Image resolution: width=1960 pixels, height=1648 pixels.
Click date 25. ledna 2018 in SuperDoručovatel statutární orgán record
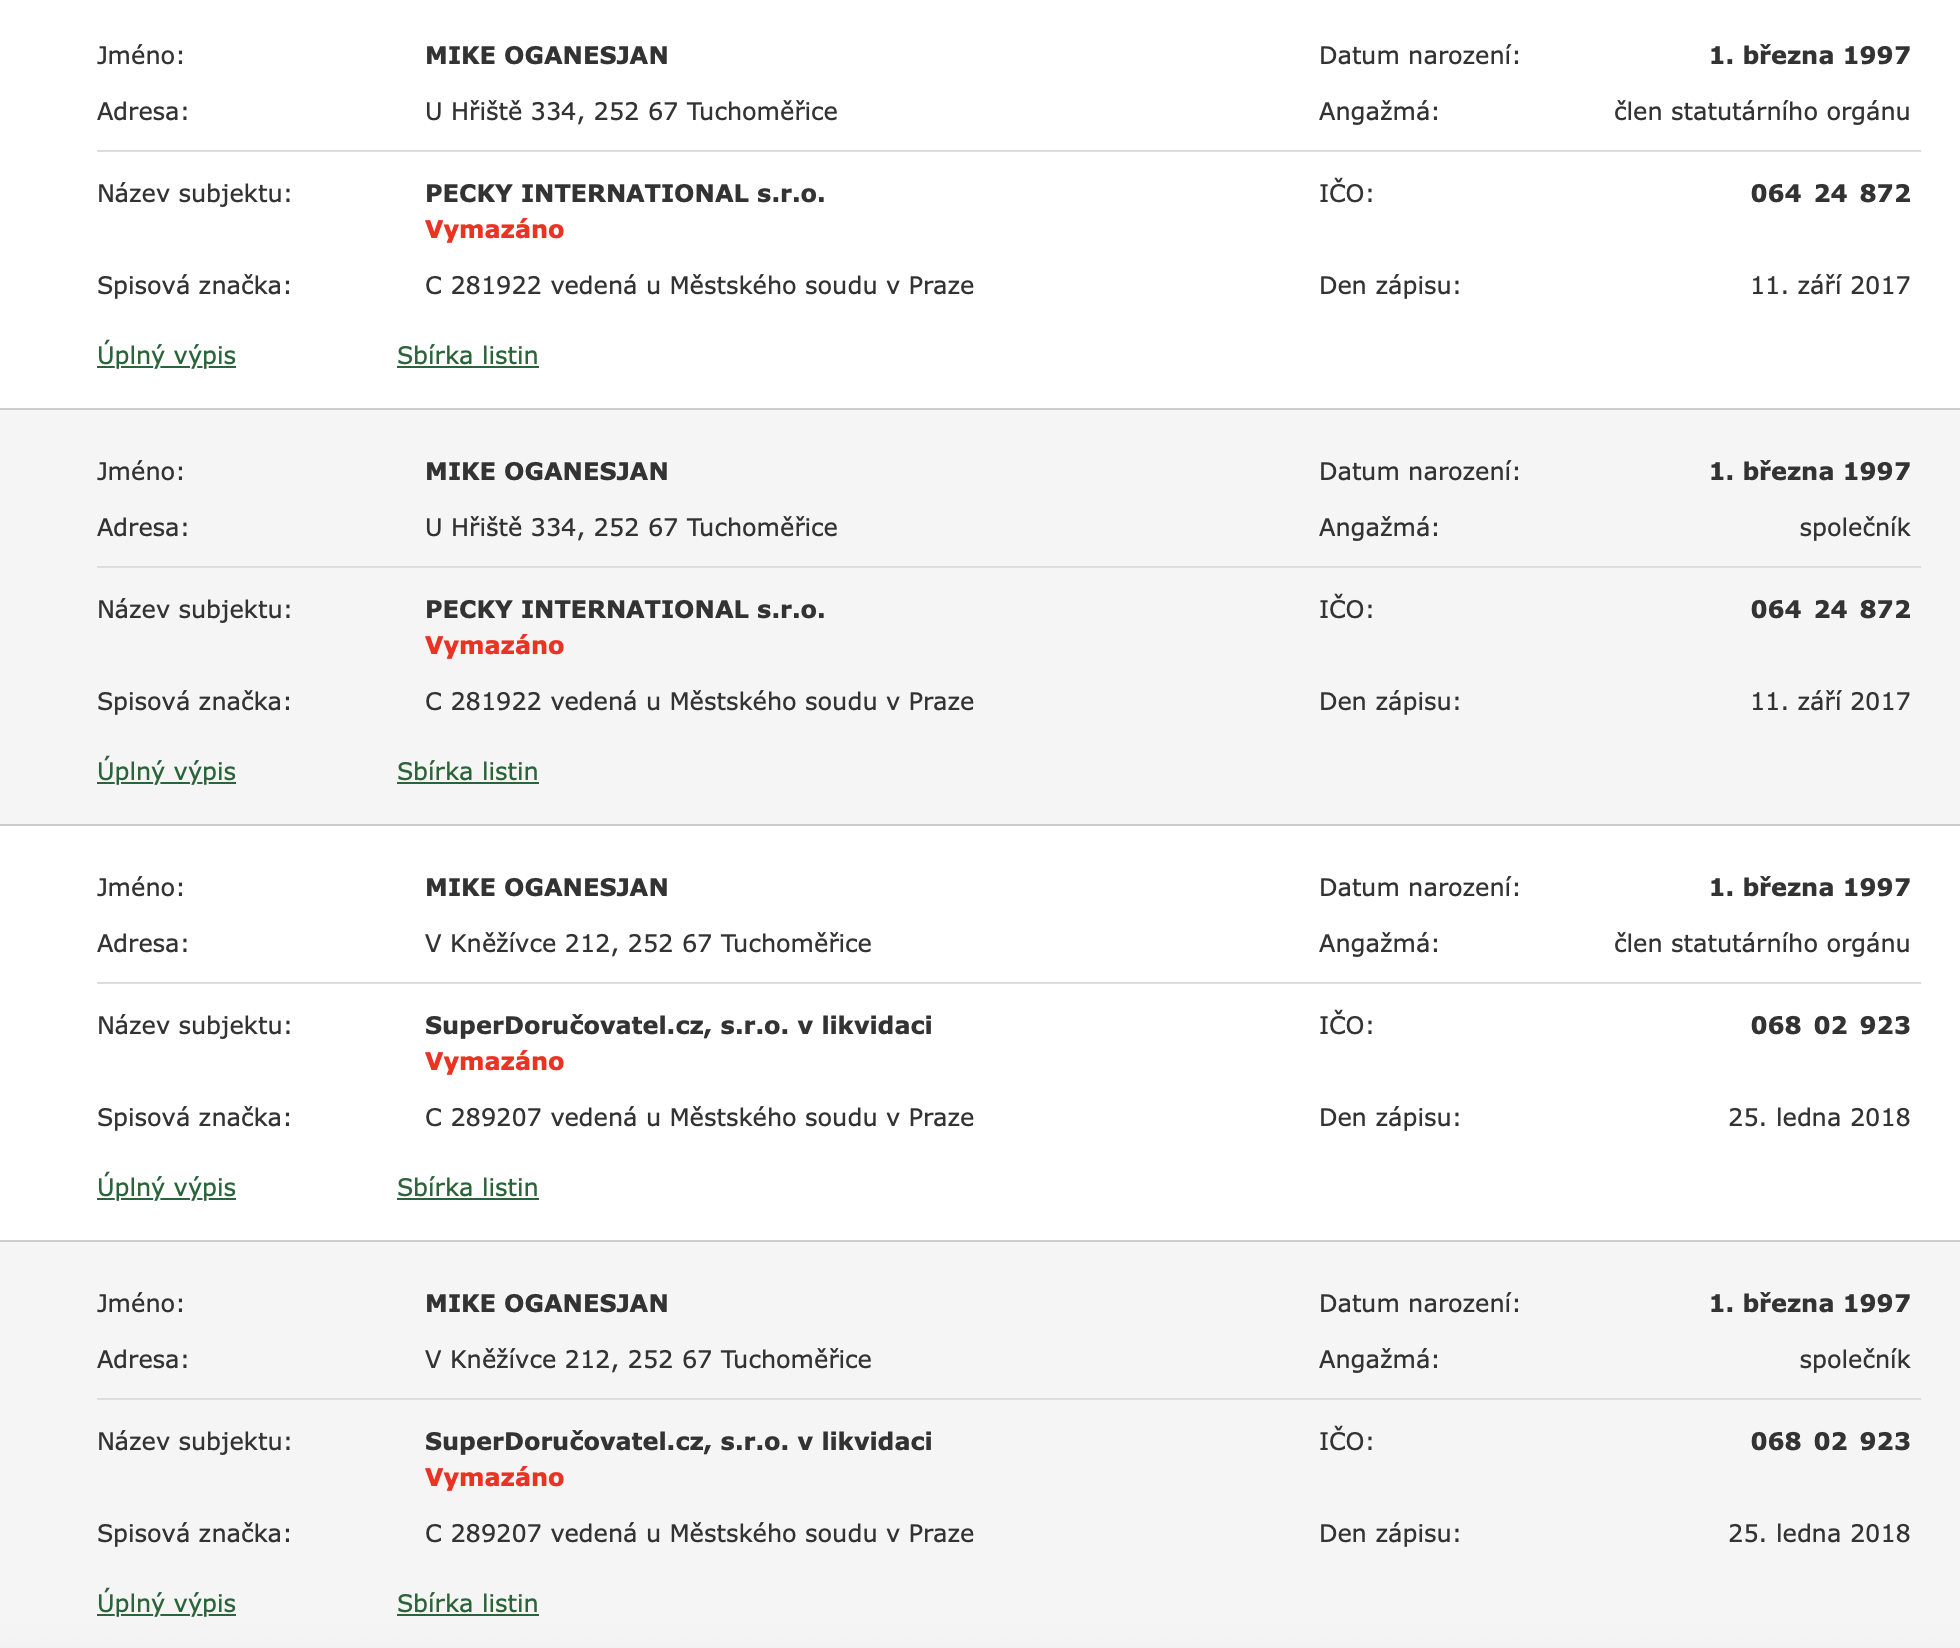(1819, 1117)
